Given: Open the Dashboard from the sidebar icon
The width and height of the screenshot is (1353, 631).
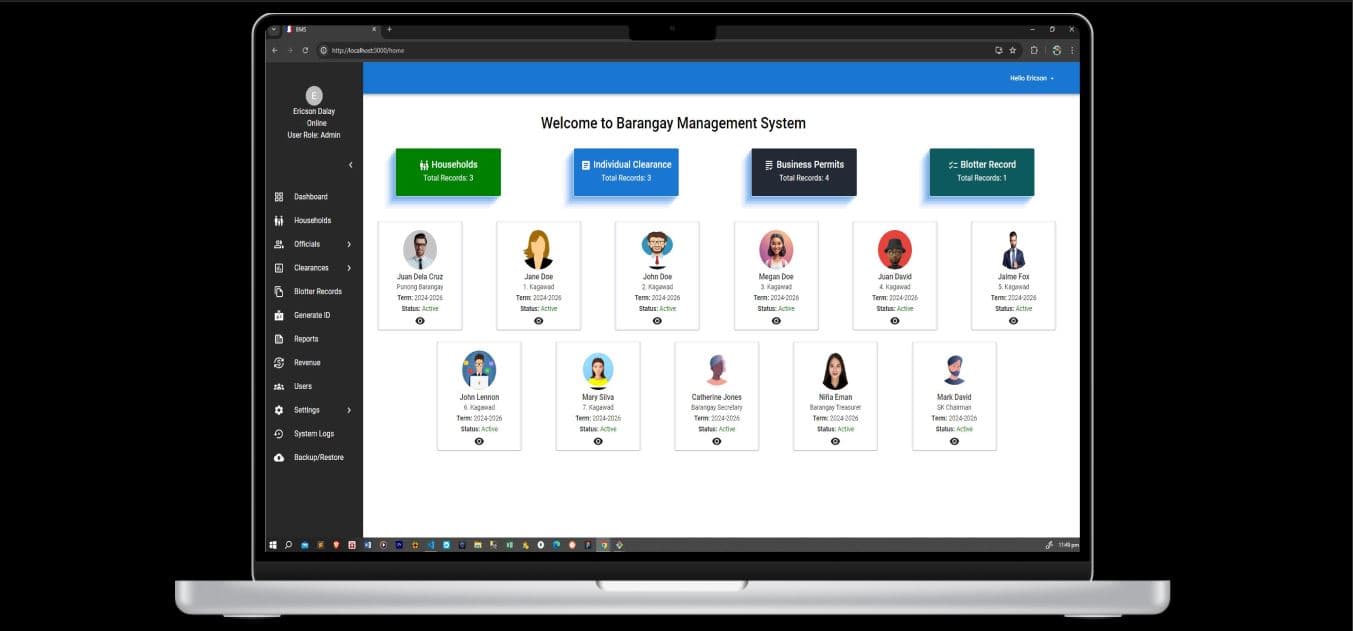Looking at the screenshot, I should [x=281, y=196].
